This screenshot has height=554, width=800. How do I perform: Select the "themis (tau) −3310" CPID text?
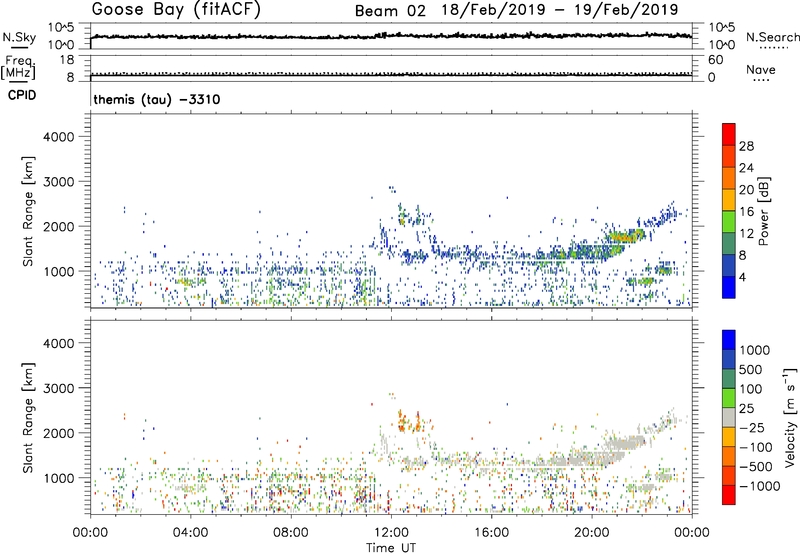click(157, 99)
